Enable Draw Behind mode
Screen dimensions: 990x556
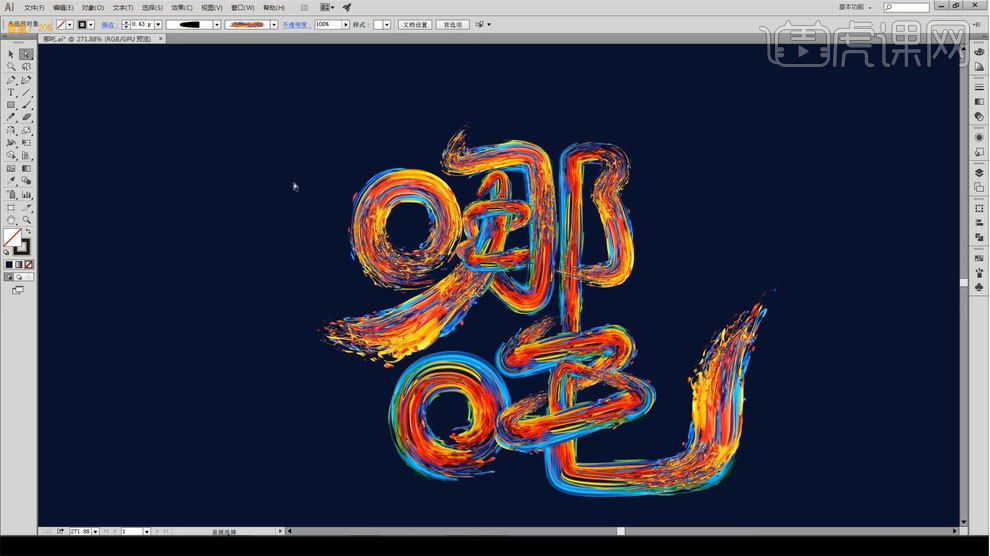pos(19,277)
